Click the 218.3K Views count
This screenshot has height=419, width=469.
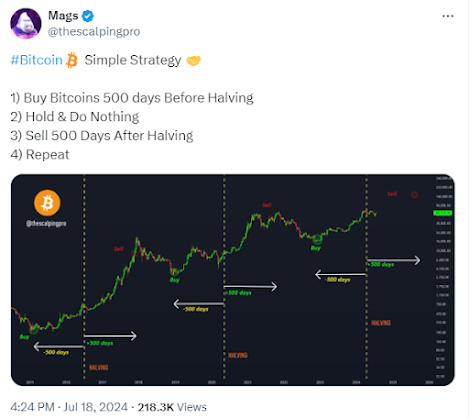(x=172, y=407)
